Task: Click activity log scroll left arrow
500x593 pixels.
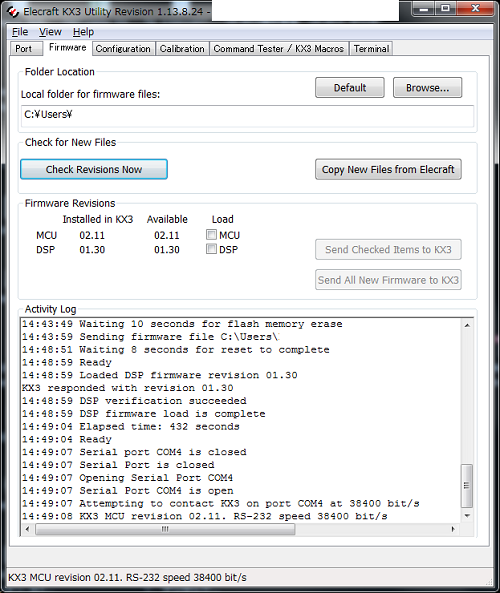Action: pos(27,529)
